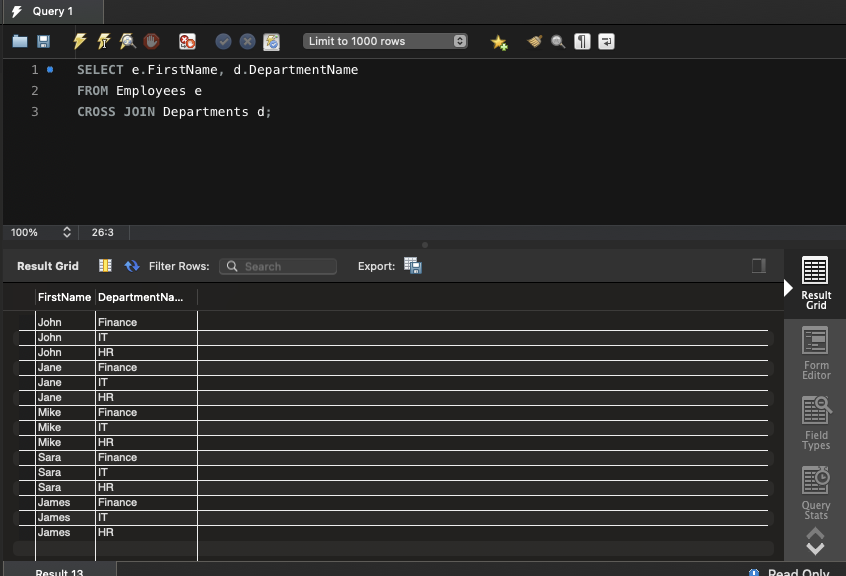Open the Form Editor view
This screenshot has height=576, width=846.
tap(815, 353)
